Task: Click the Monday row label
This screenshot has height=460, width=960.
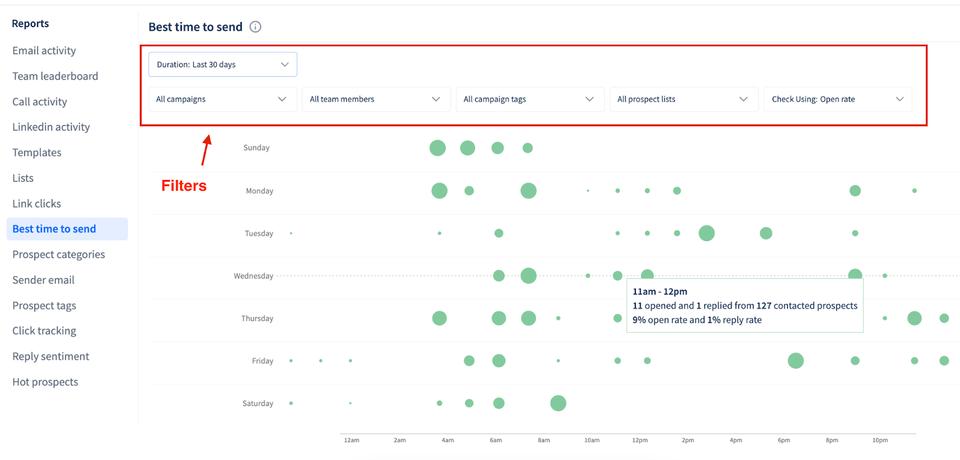Action: (x=260, y=191)
